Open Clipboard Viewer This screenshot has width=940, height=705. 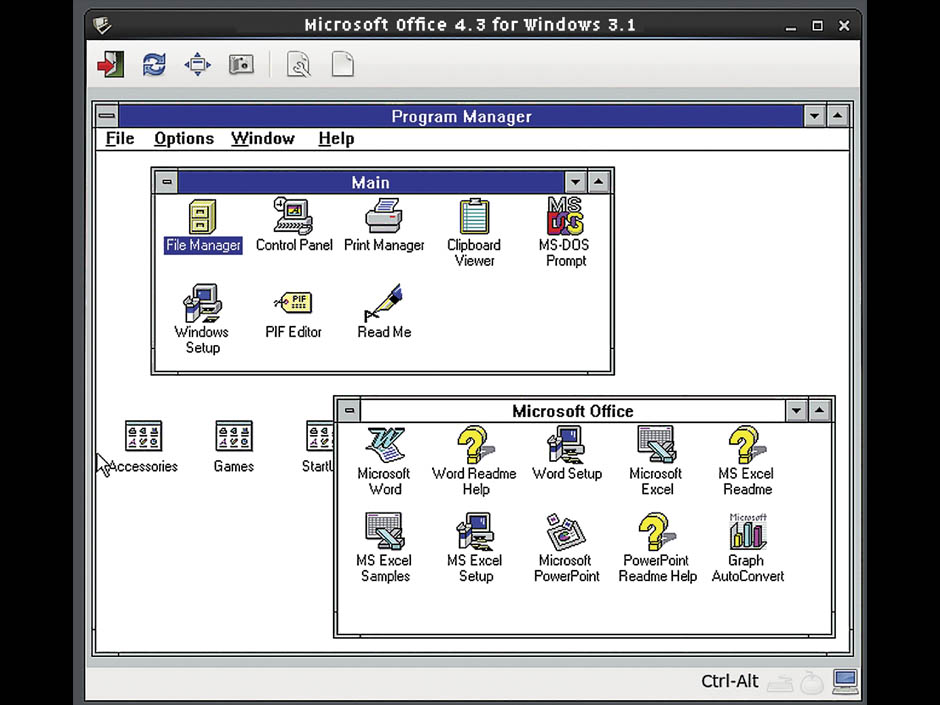pos(474,234)
